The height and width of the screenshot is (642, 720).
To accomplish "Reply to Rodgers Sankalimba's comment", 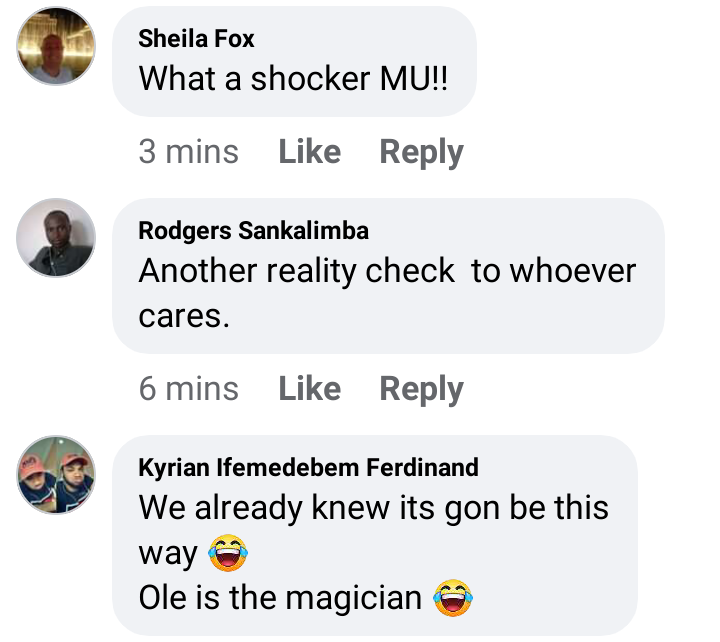I will pyautogui.click(x=421, y=388).
